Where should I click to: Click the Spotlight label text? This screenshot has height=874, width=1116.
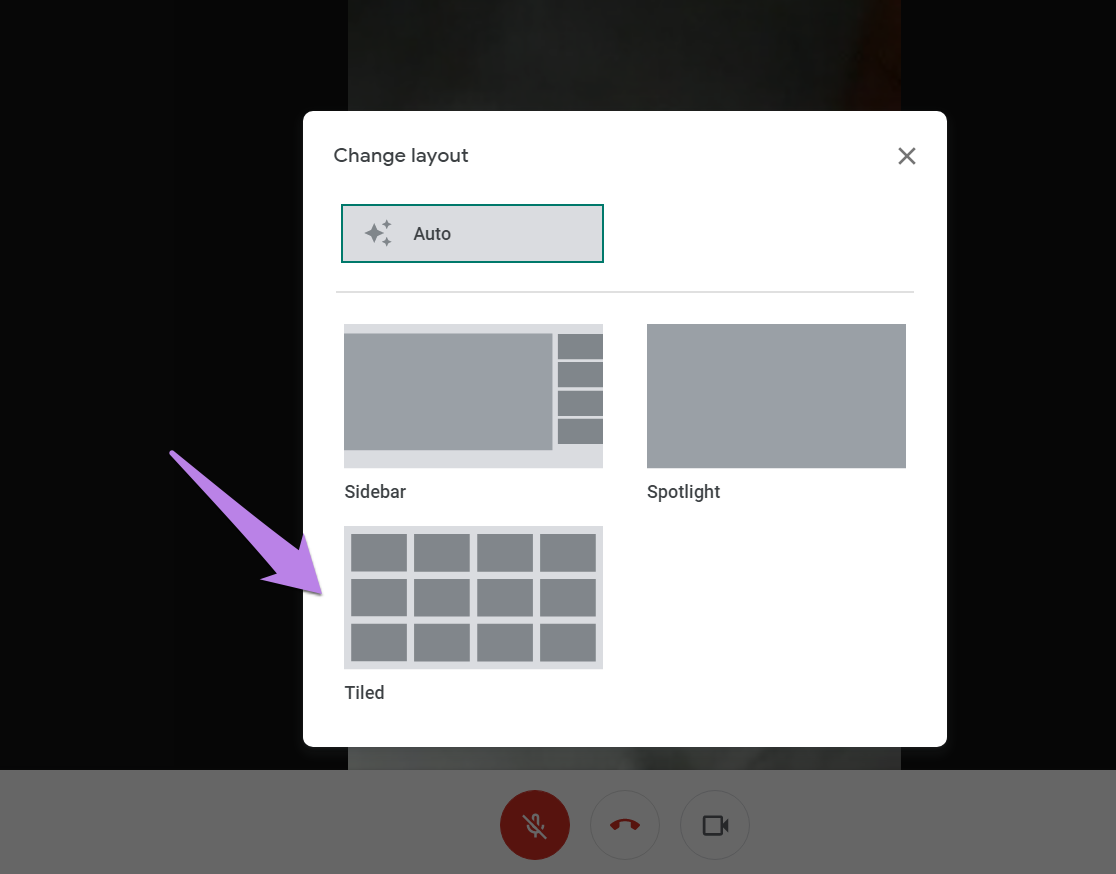[683, 492]
